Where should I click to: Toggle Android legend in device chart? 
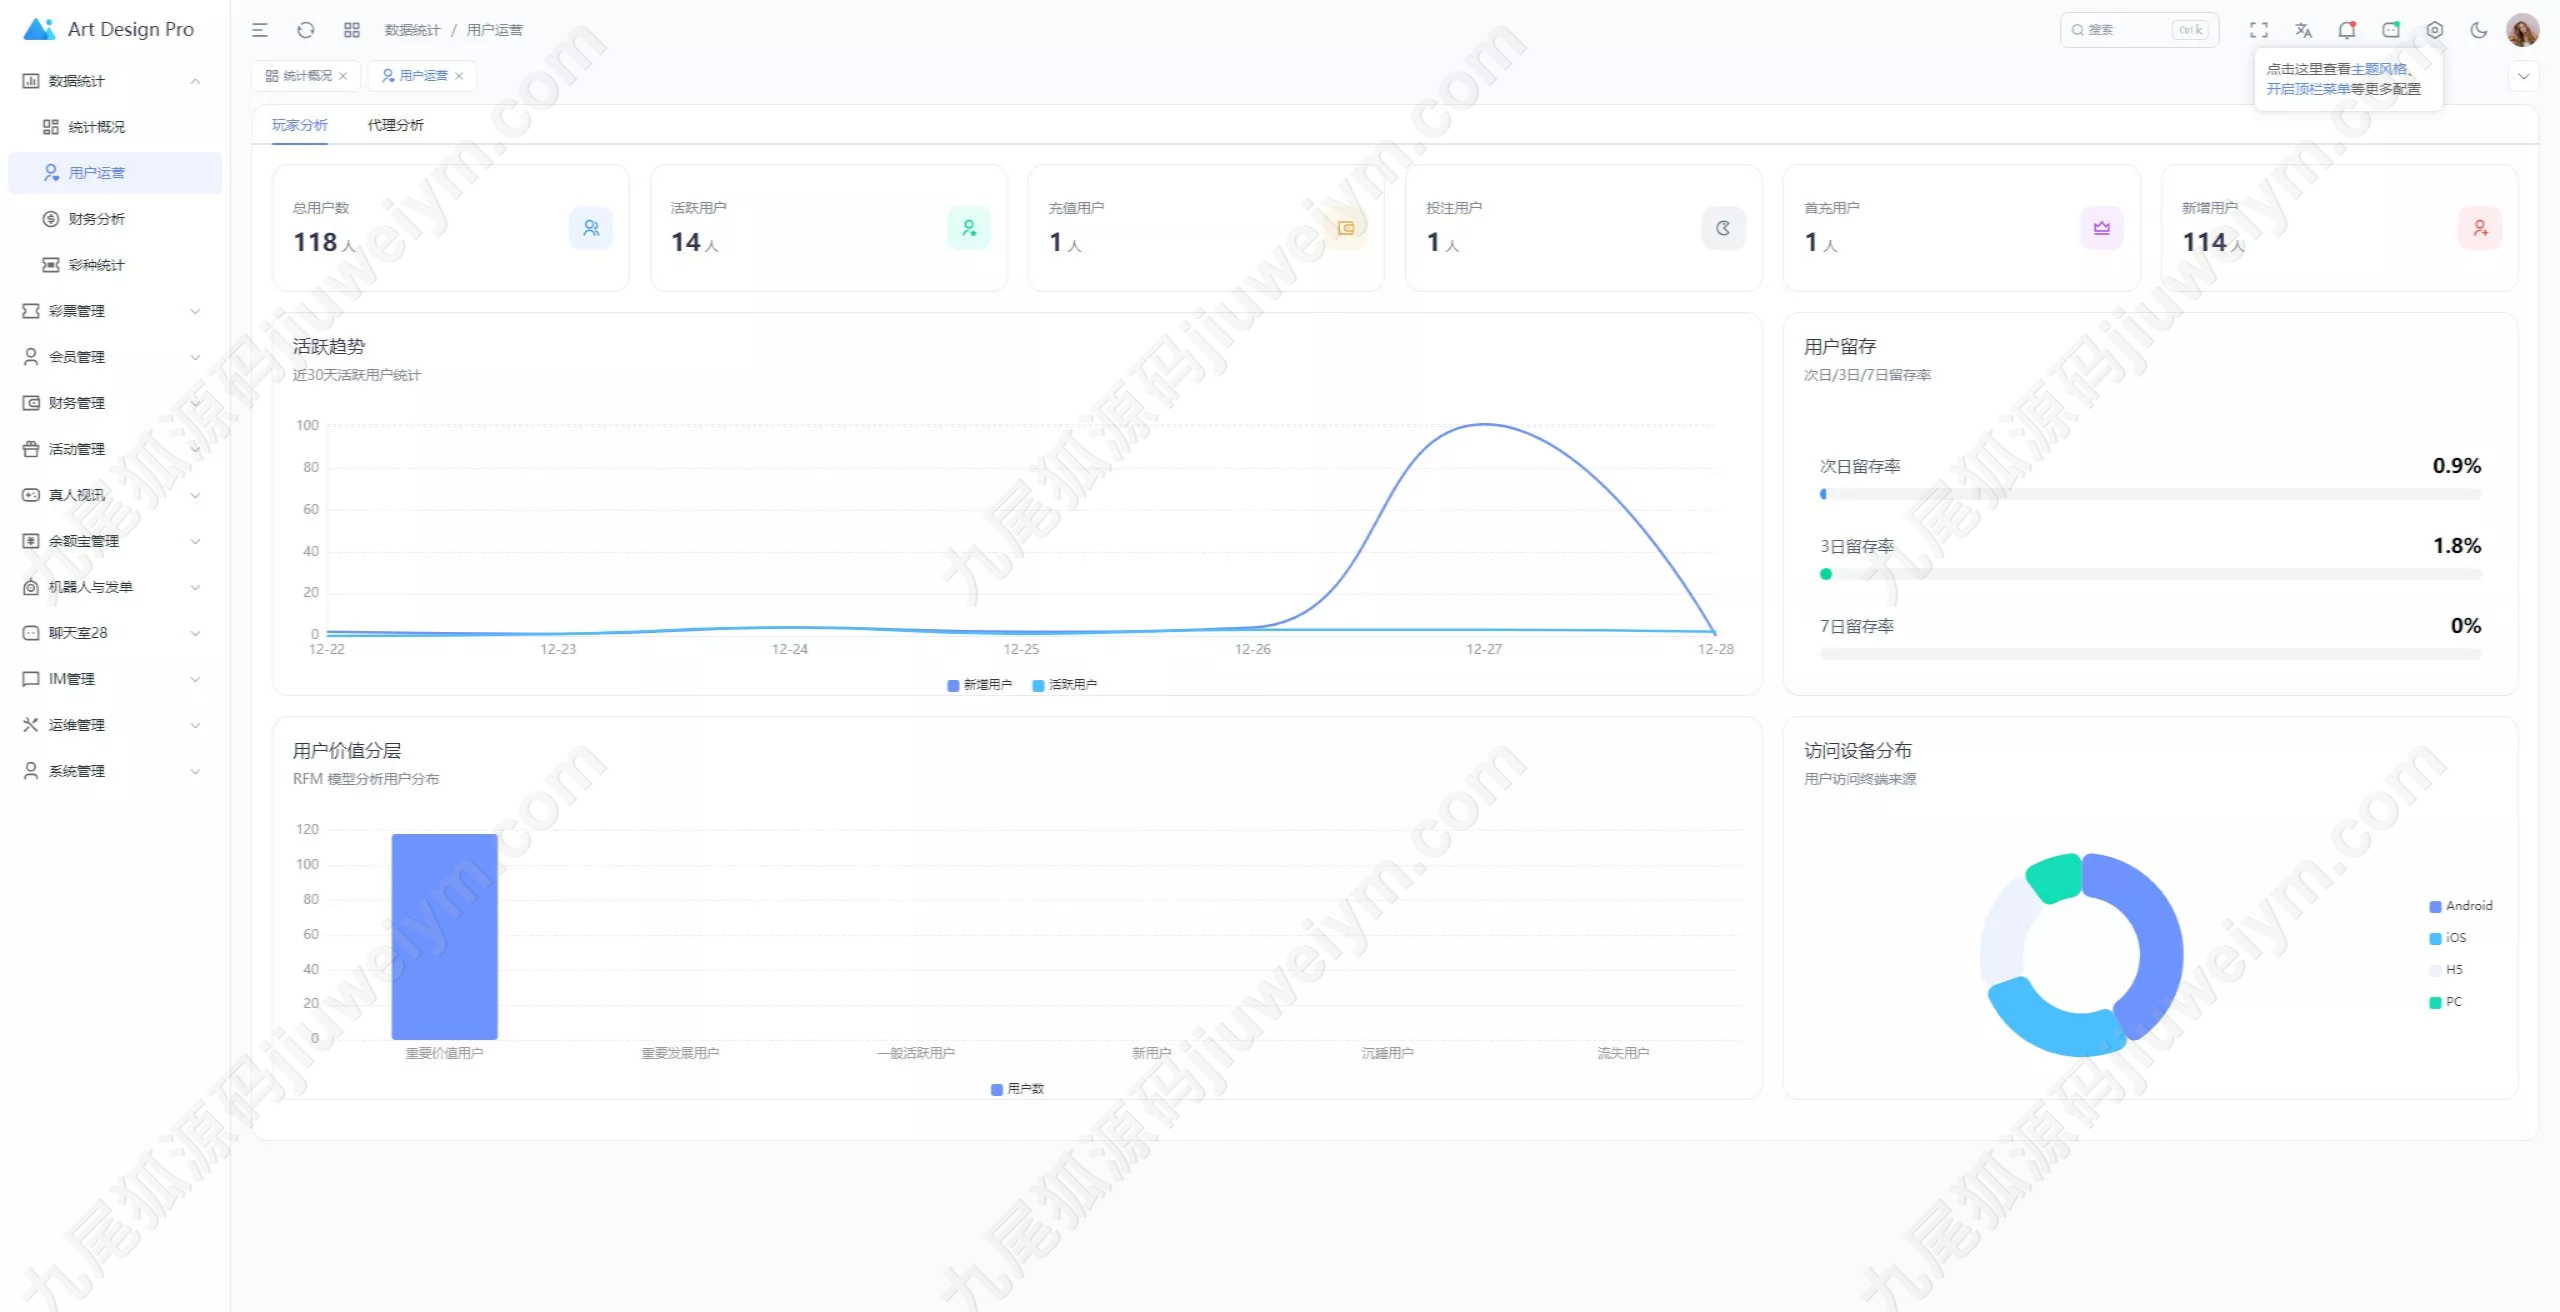2461,906
